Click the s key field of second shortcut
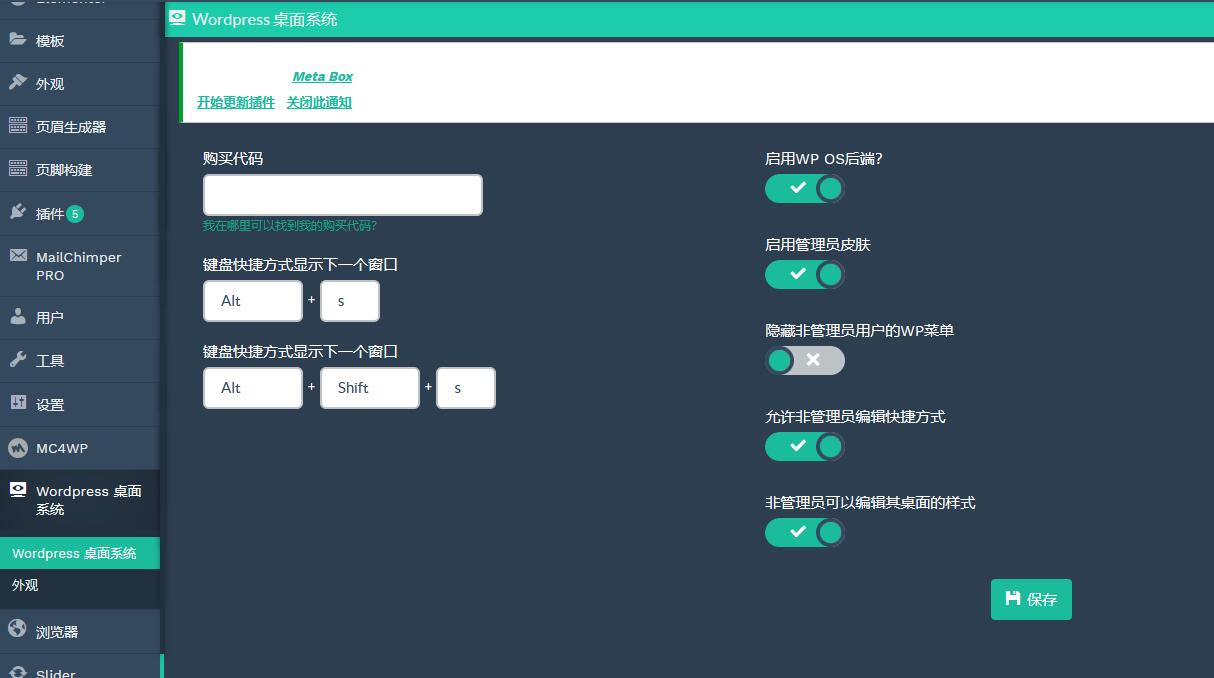This screenshot has width=1214, height=678. 466,388
